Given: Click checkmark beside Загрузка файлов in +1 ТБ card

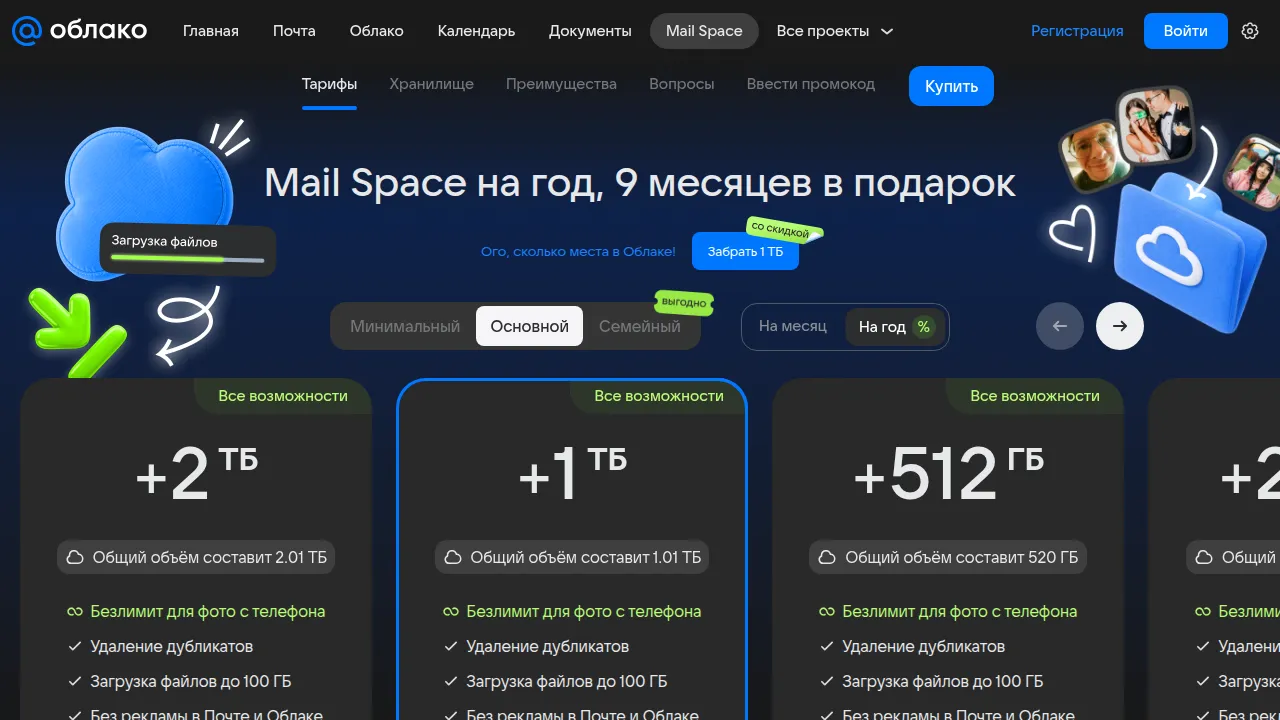Looking at the screenshot, I should click(x=451, y=682).
